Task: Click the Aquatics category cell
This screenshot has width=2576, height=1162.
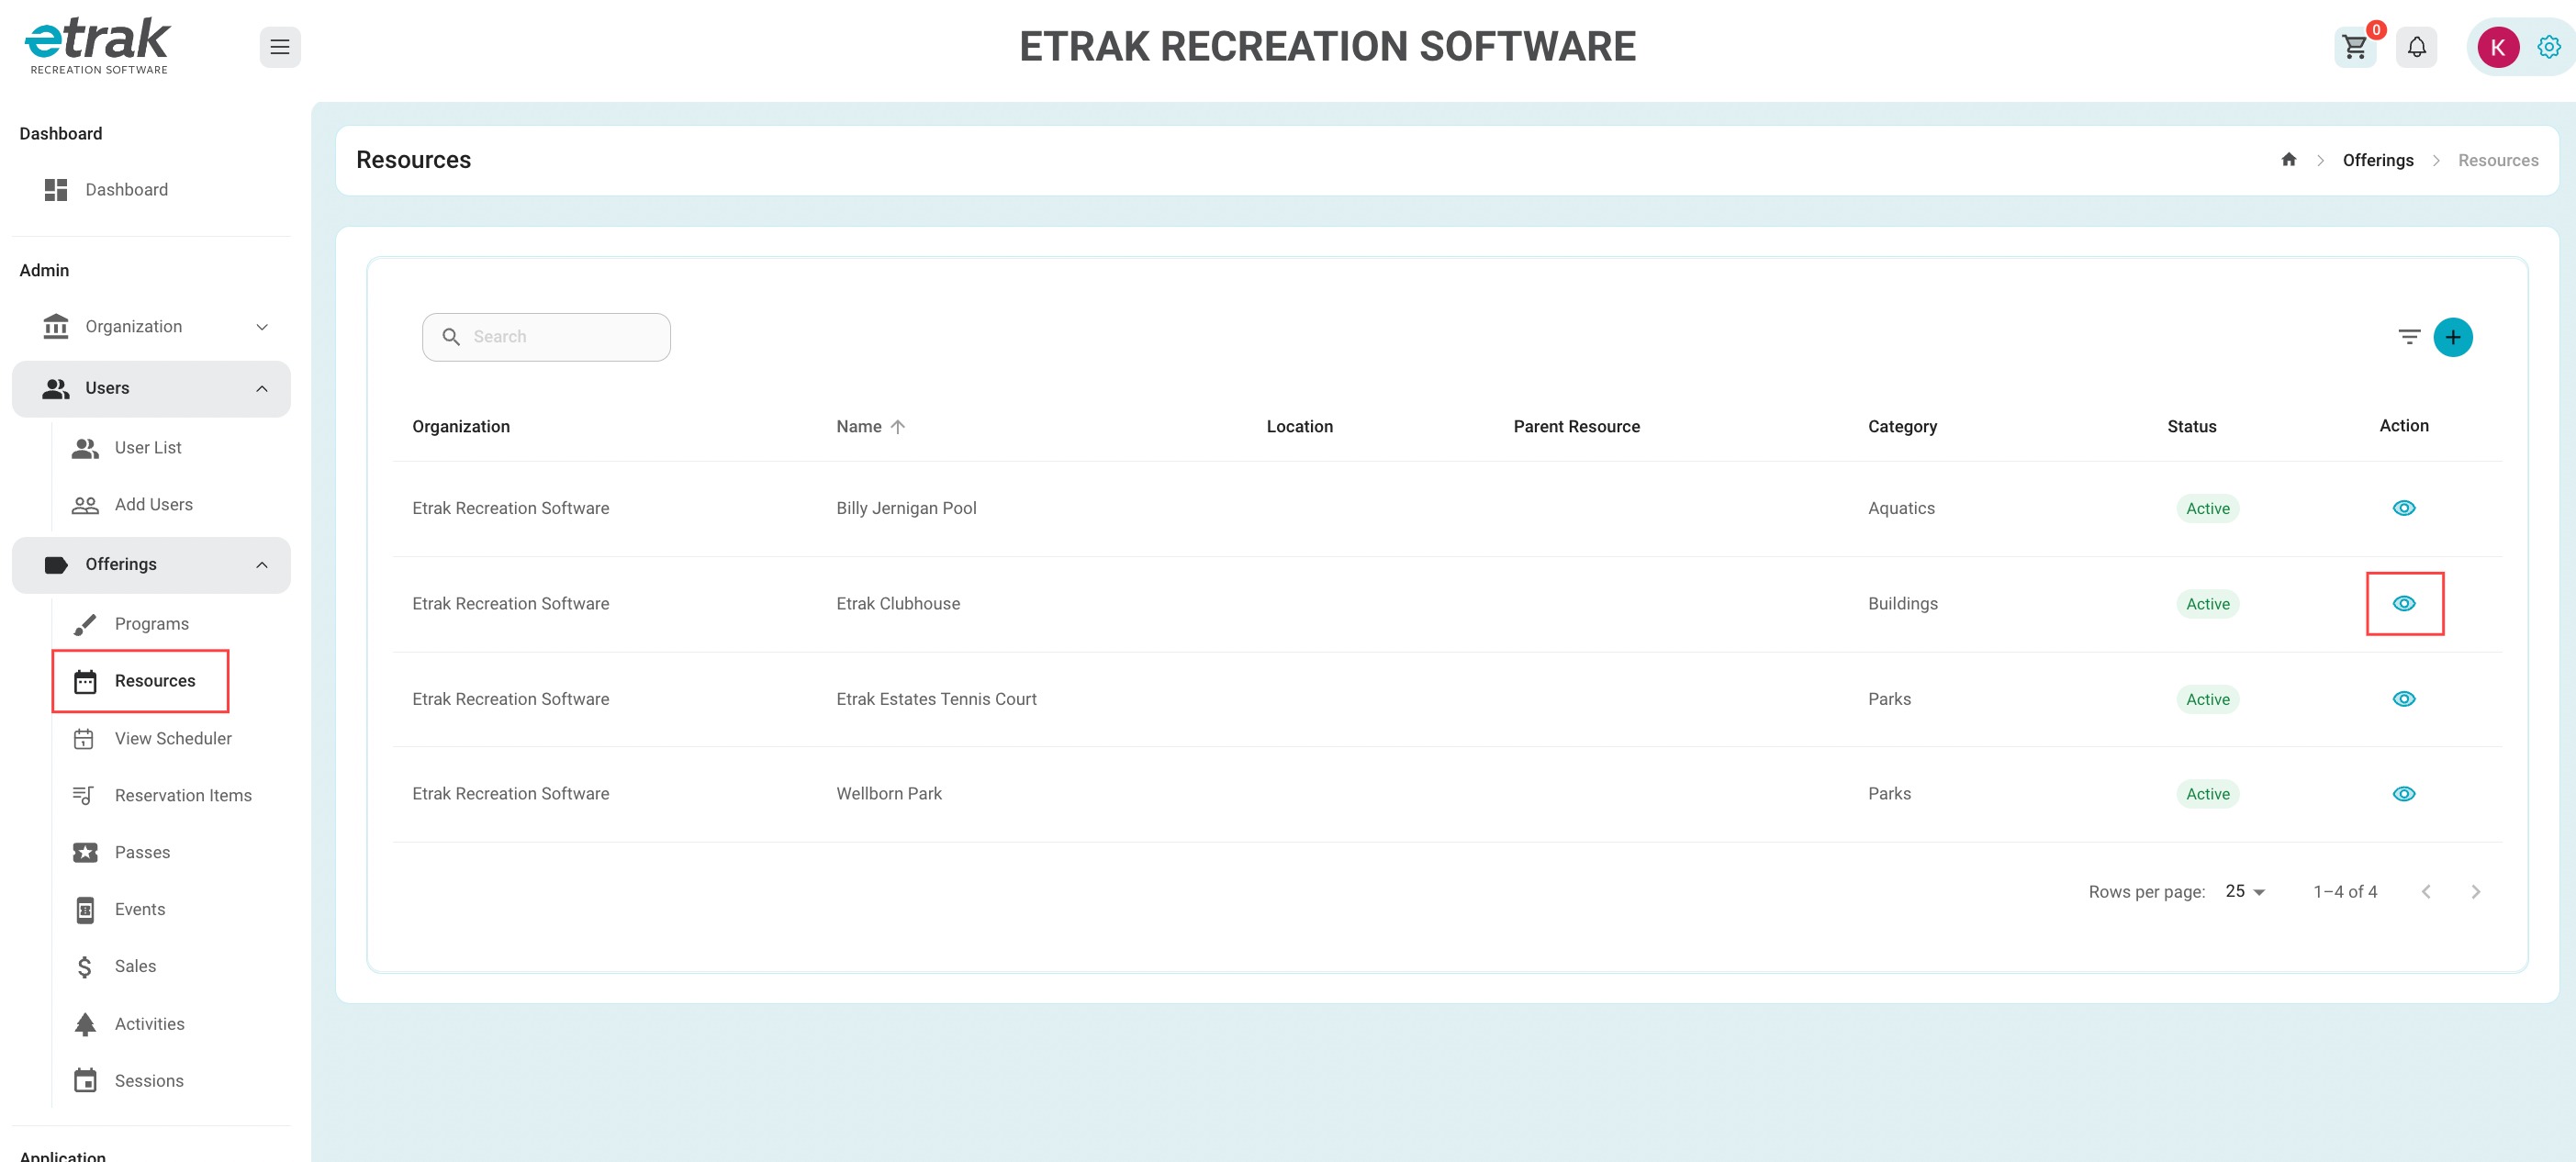Action: point(1901,508)
